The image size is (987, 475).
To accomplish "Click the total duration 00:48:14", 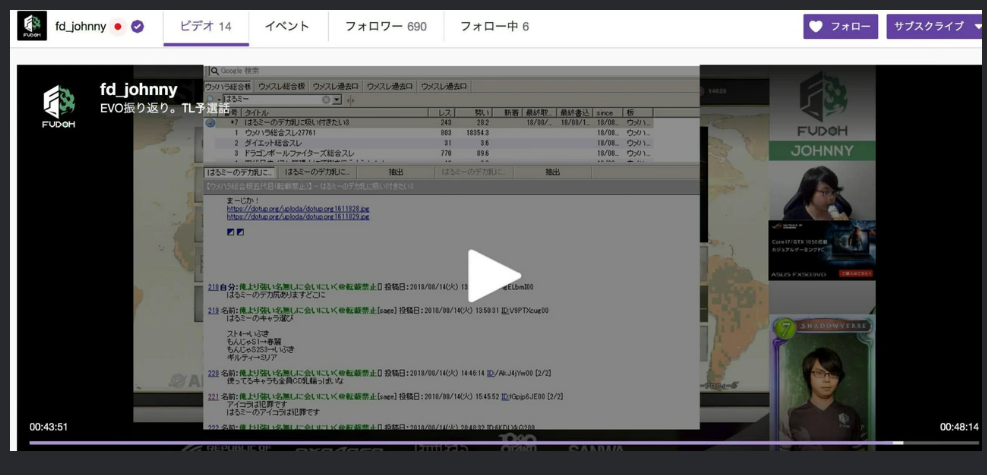I will coord(959,427).
